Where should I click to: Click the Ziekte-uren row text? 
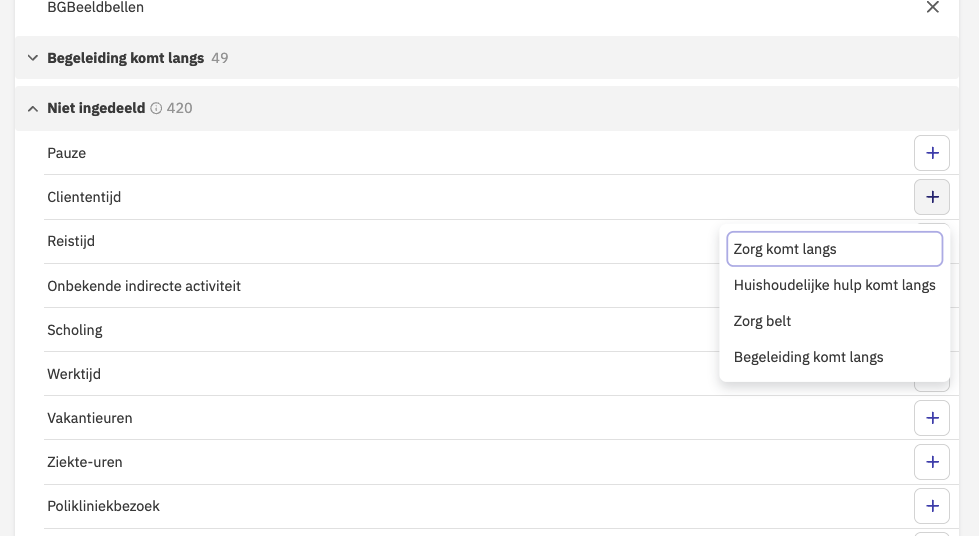click(x=85, y=462)
